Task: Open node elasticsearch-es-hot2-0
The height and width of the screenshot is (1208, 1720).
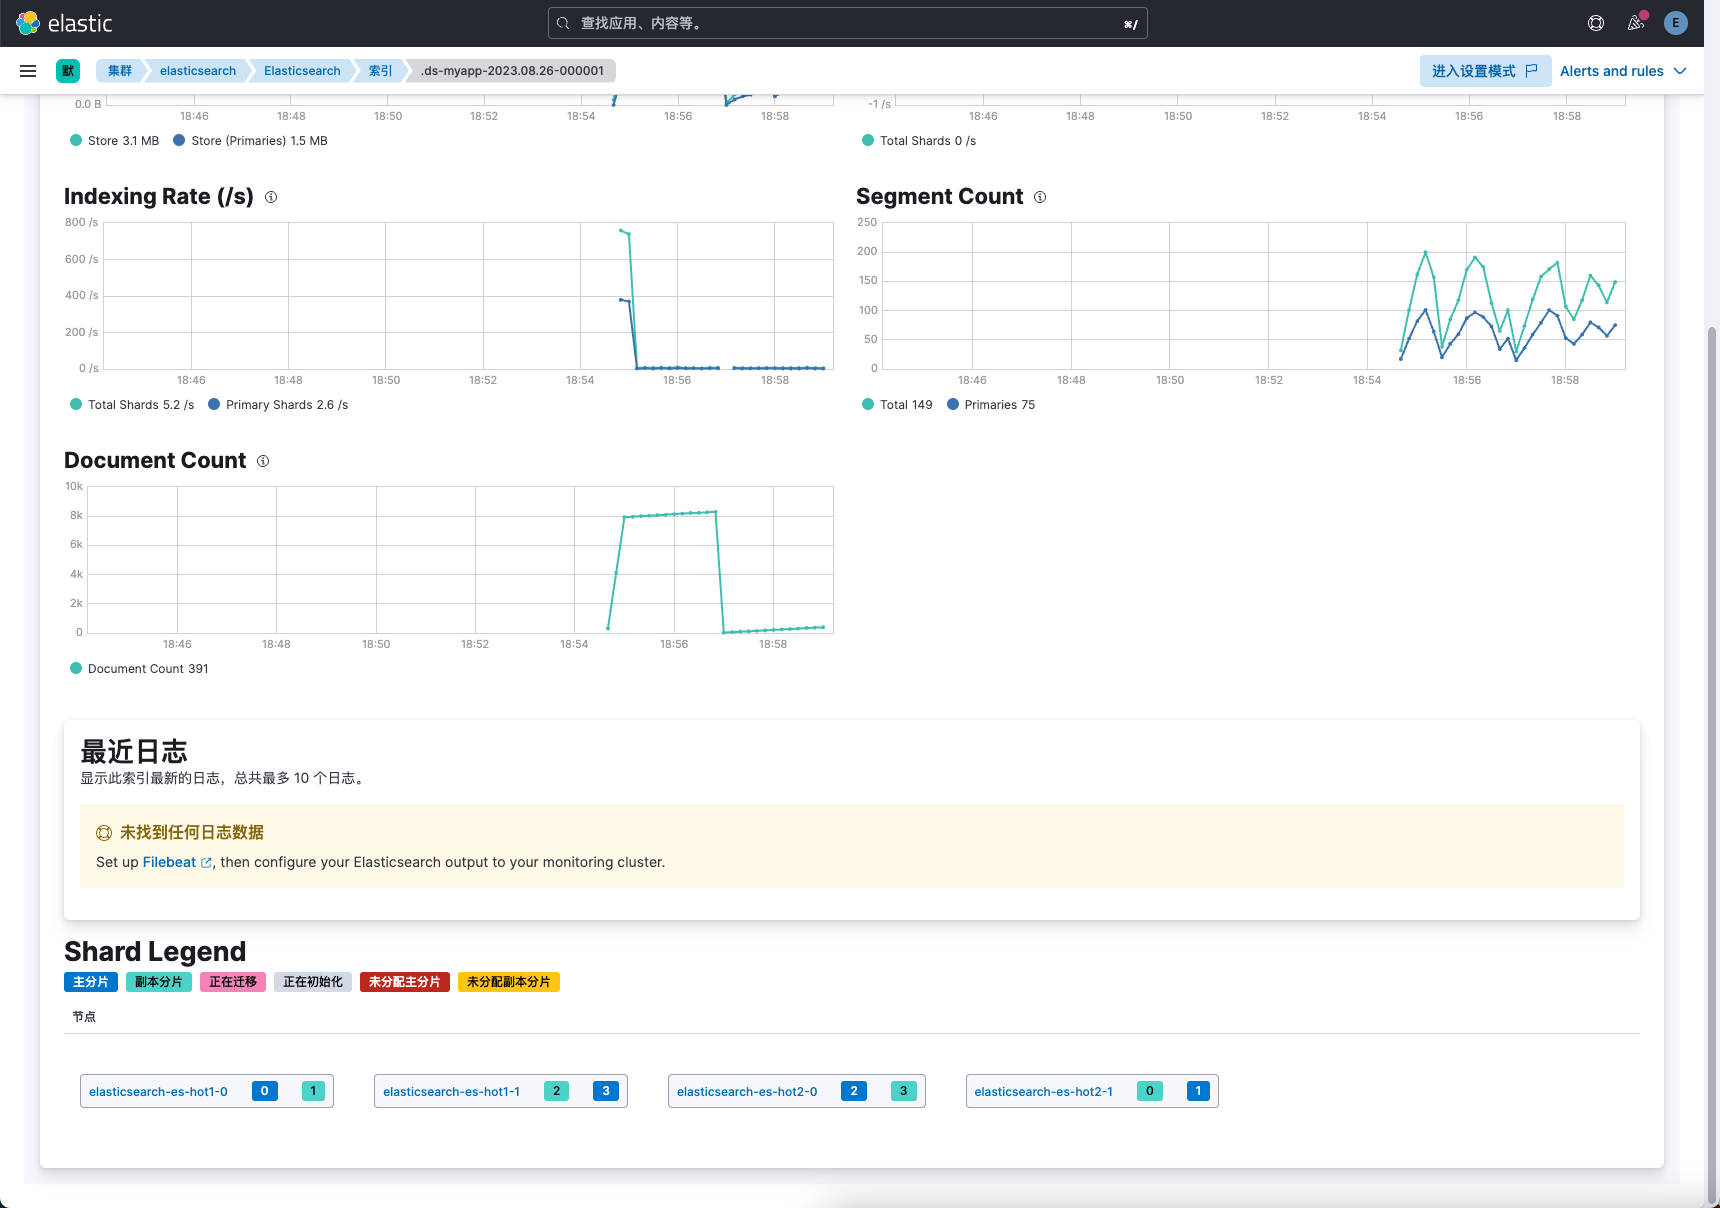Action: click(747, 1092)
